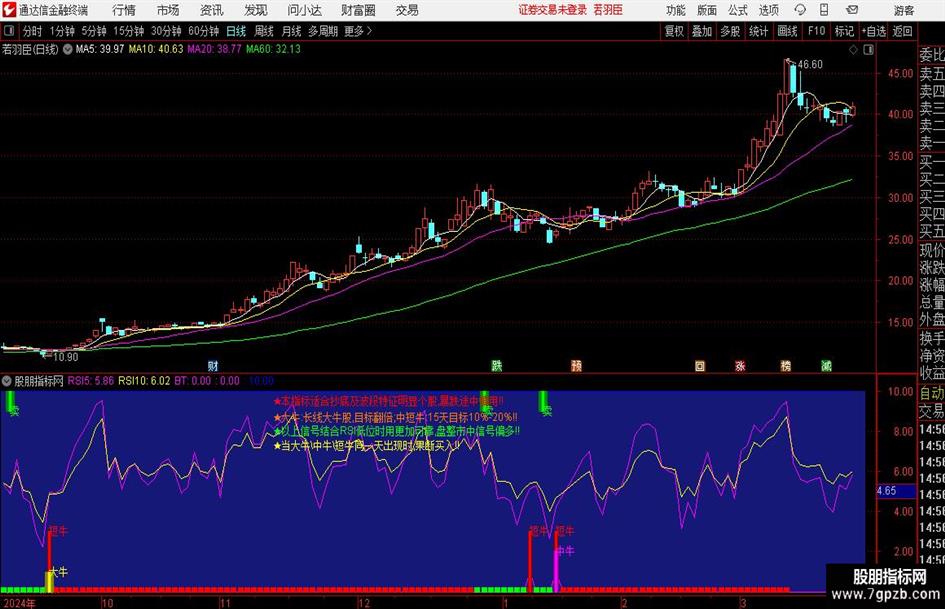Select the 周线 weekly period tab
The width and height of the screenshot is (945, 609).
(263, 31)
